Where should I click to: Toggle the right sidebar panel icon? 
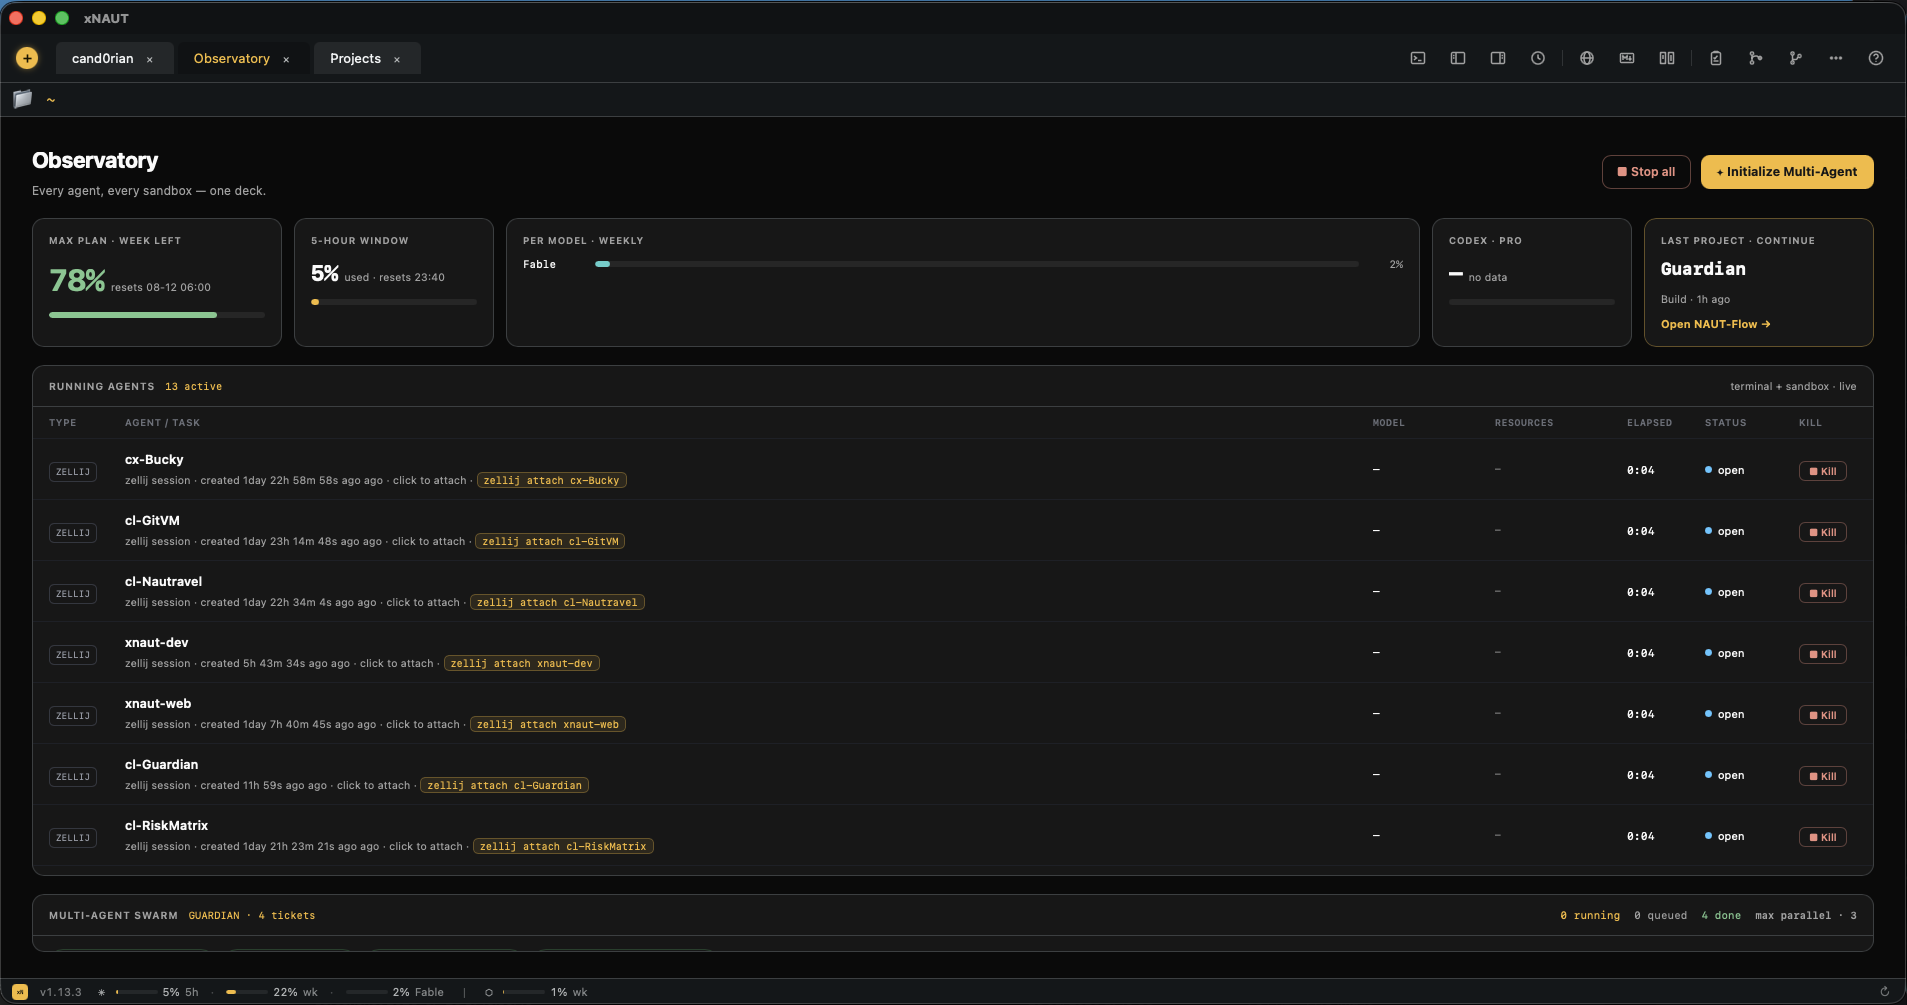pos(1498,58)
